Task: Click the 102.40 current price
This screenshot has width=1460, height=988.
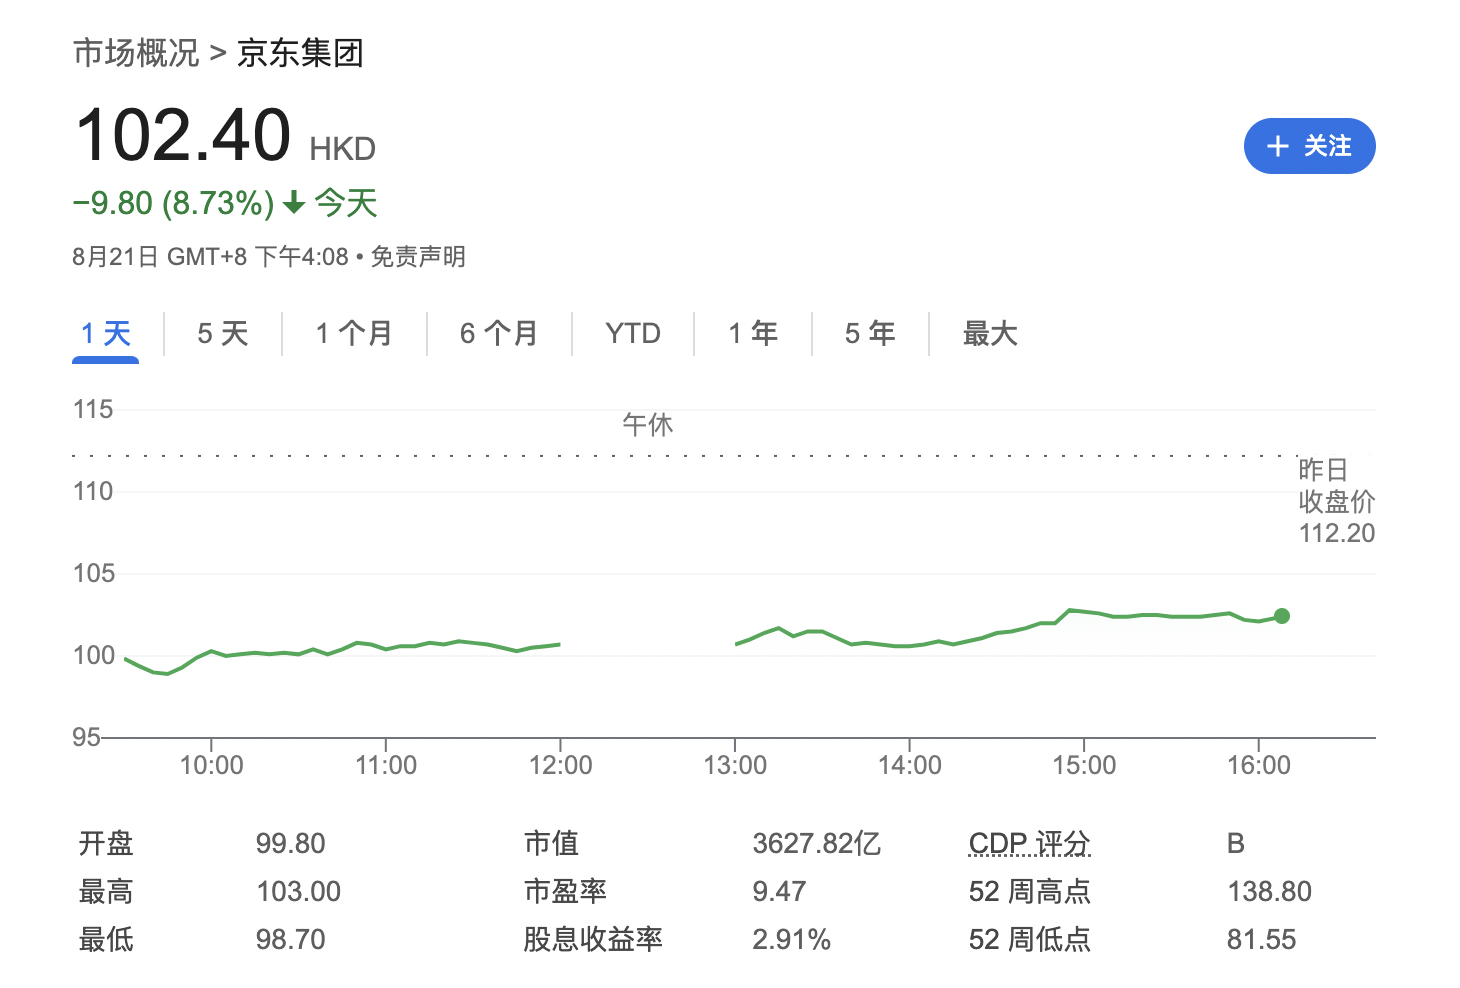Action: 183,135
